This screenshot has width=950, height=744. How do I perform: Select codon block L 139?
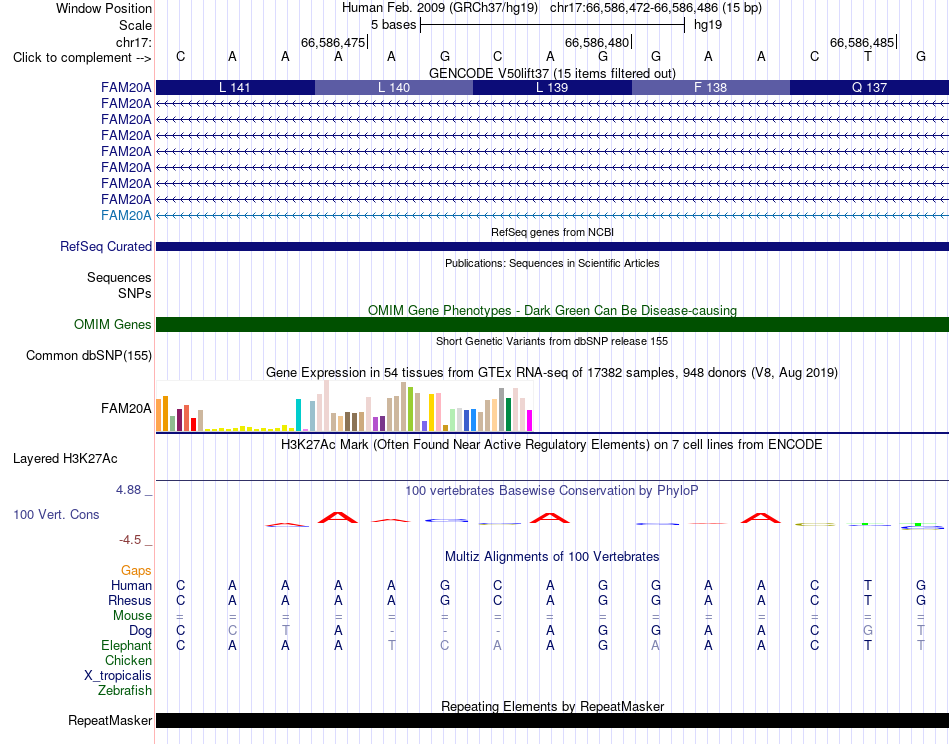coord(552,87)
